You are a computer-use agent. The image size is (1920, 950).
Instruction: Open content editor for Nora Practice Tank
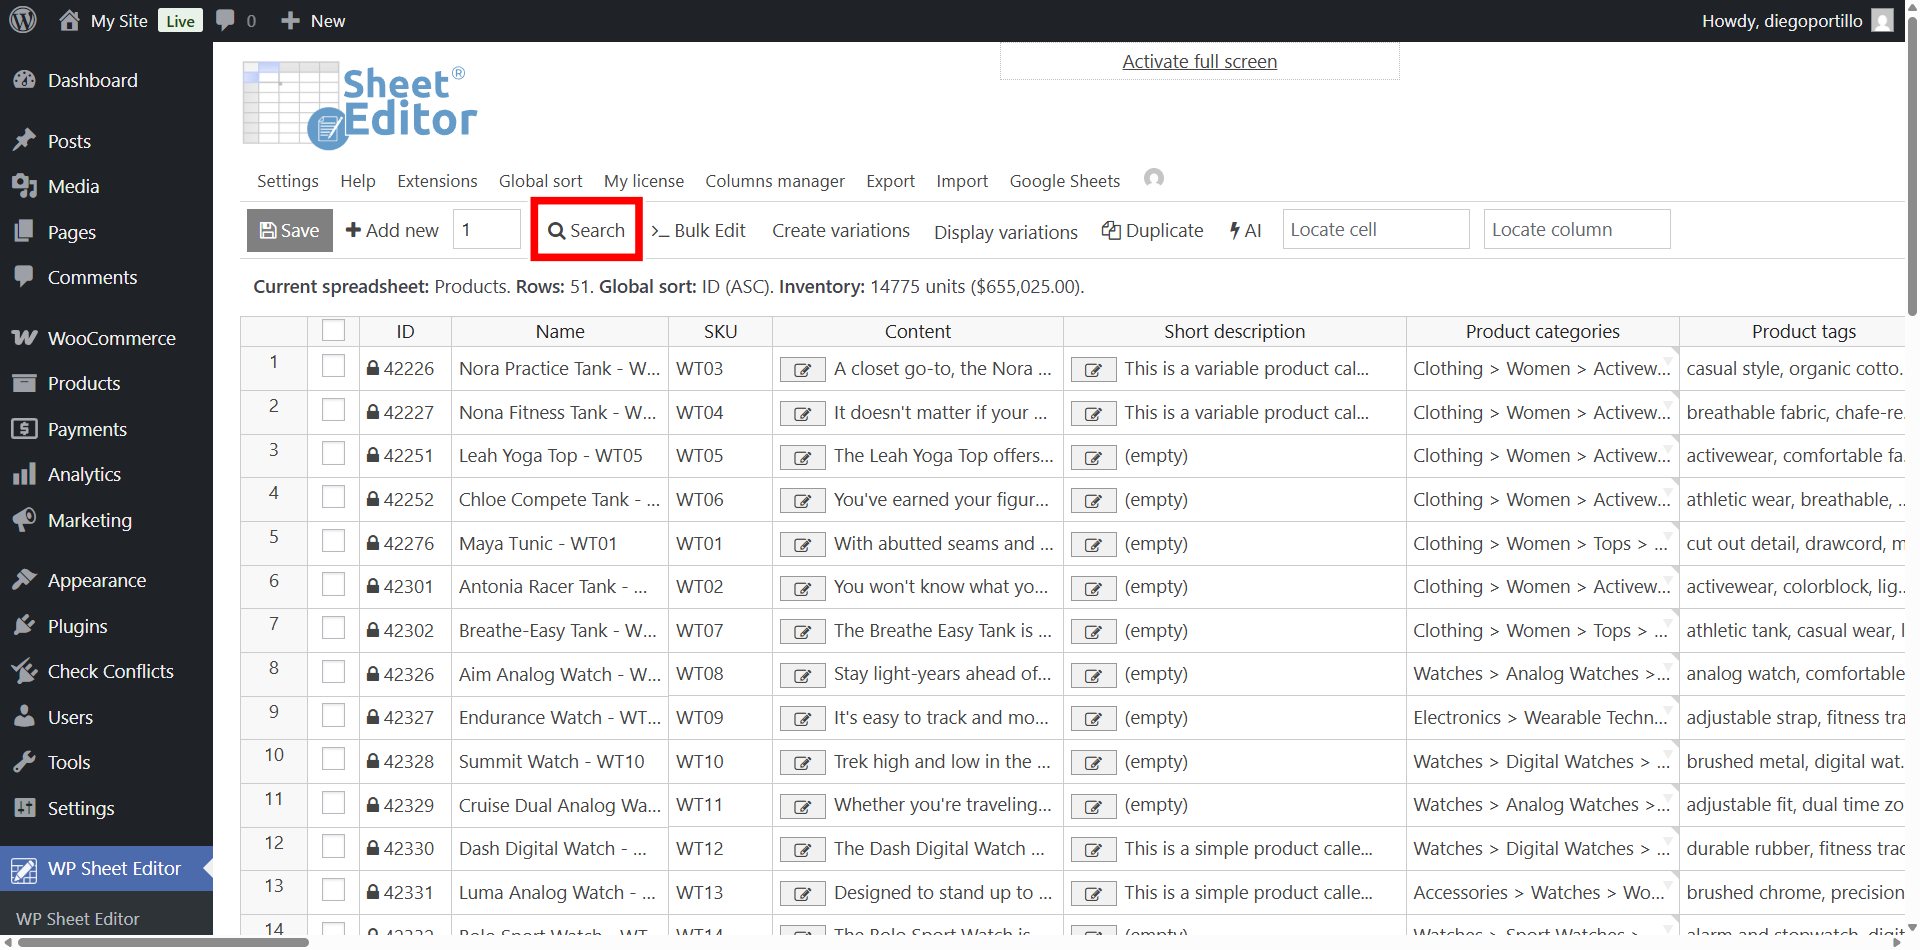(802, 370)
